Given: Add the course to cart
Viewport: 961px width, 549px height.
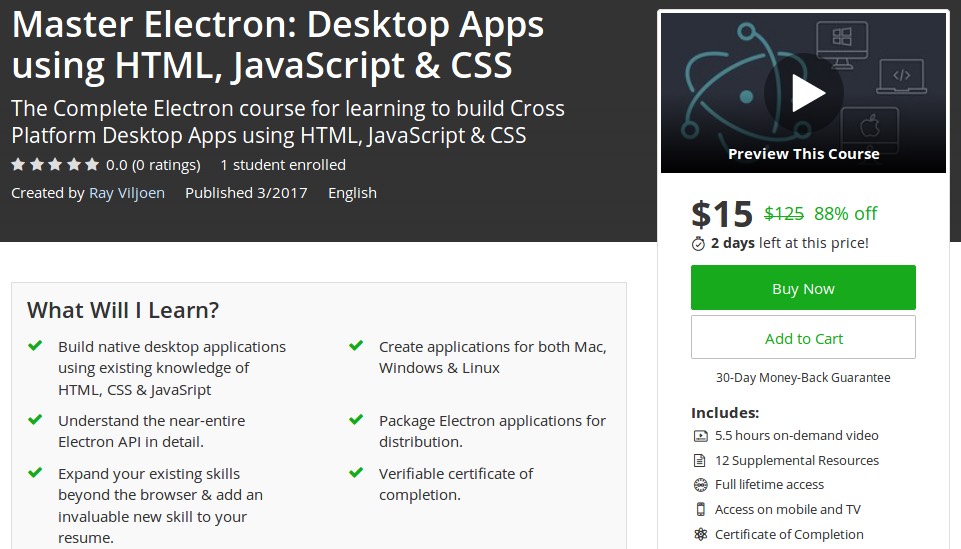Looking at the screenshot, I should (803, 338).
